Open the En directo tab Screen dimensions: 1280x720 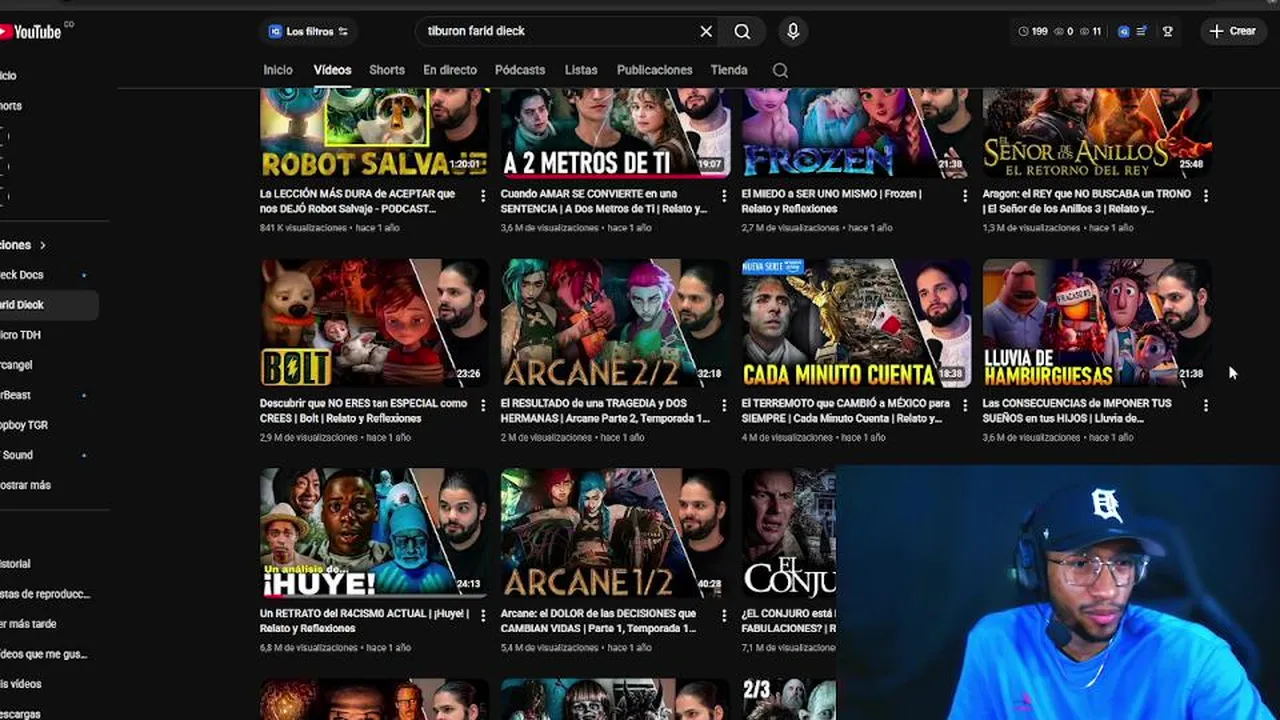click(450, 70)
